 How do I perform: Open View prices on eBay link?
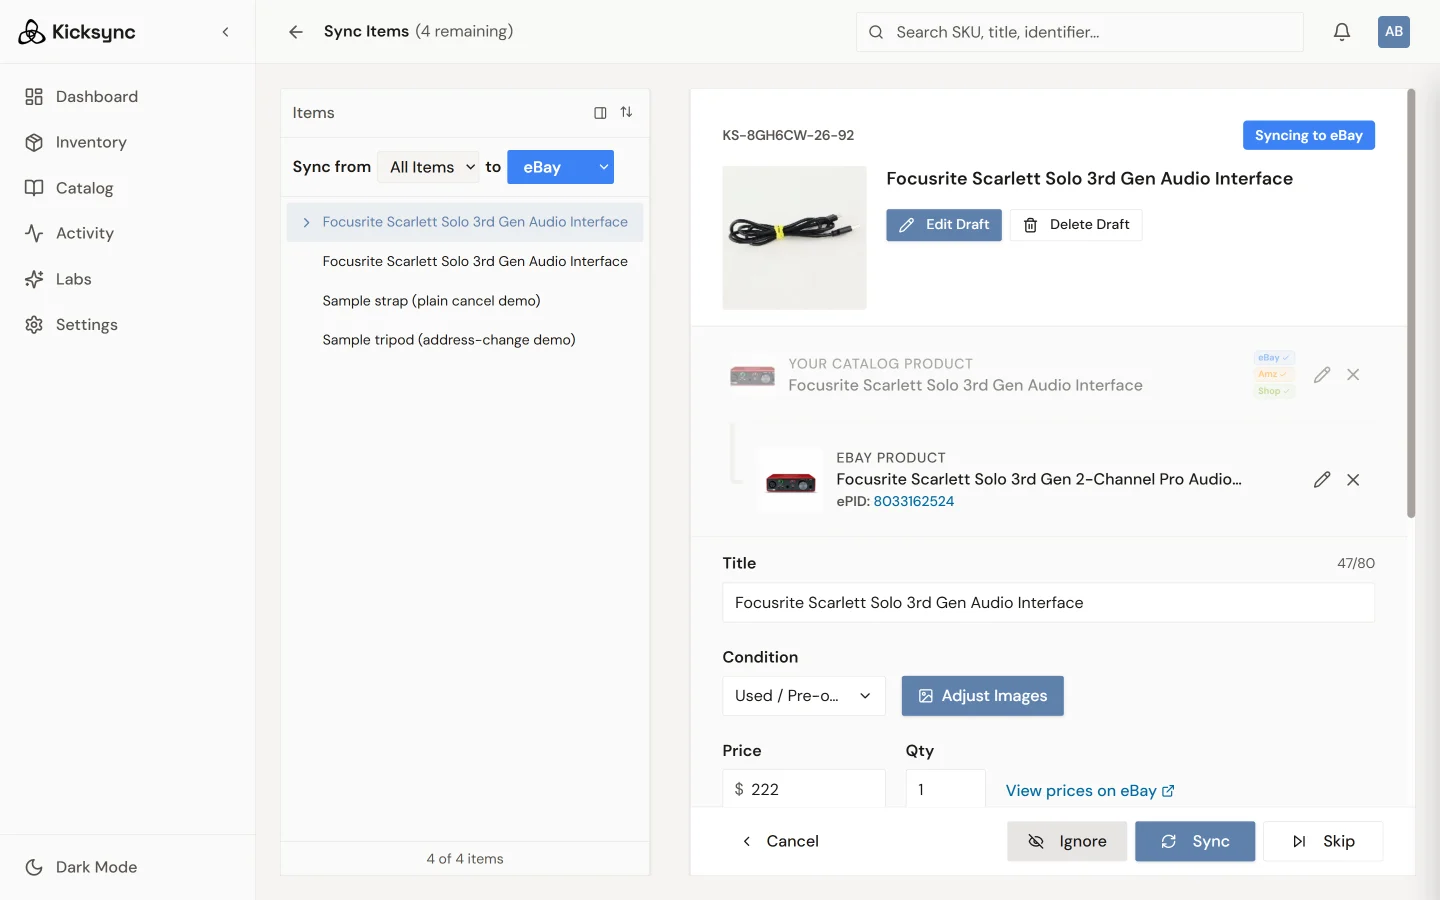(x=1090, y=791)
